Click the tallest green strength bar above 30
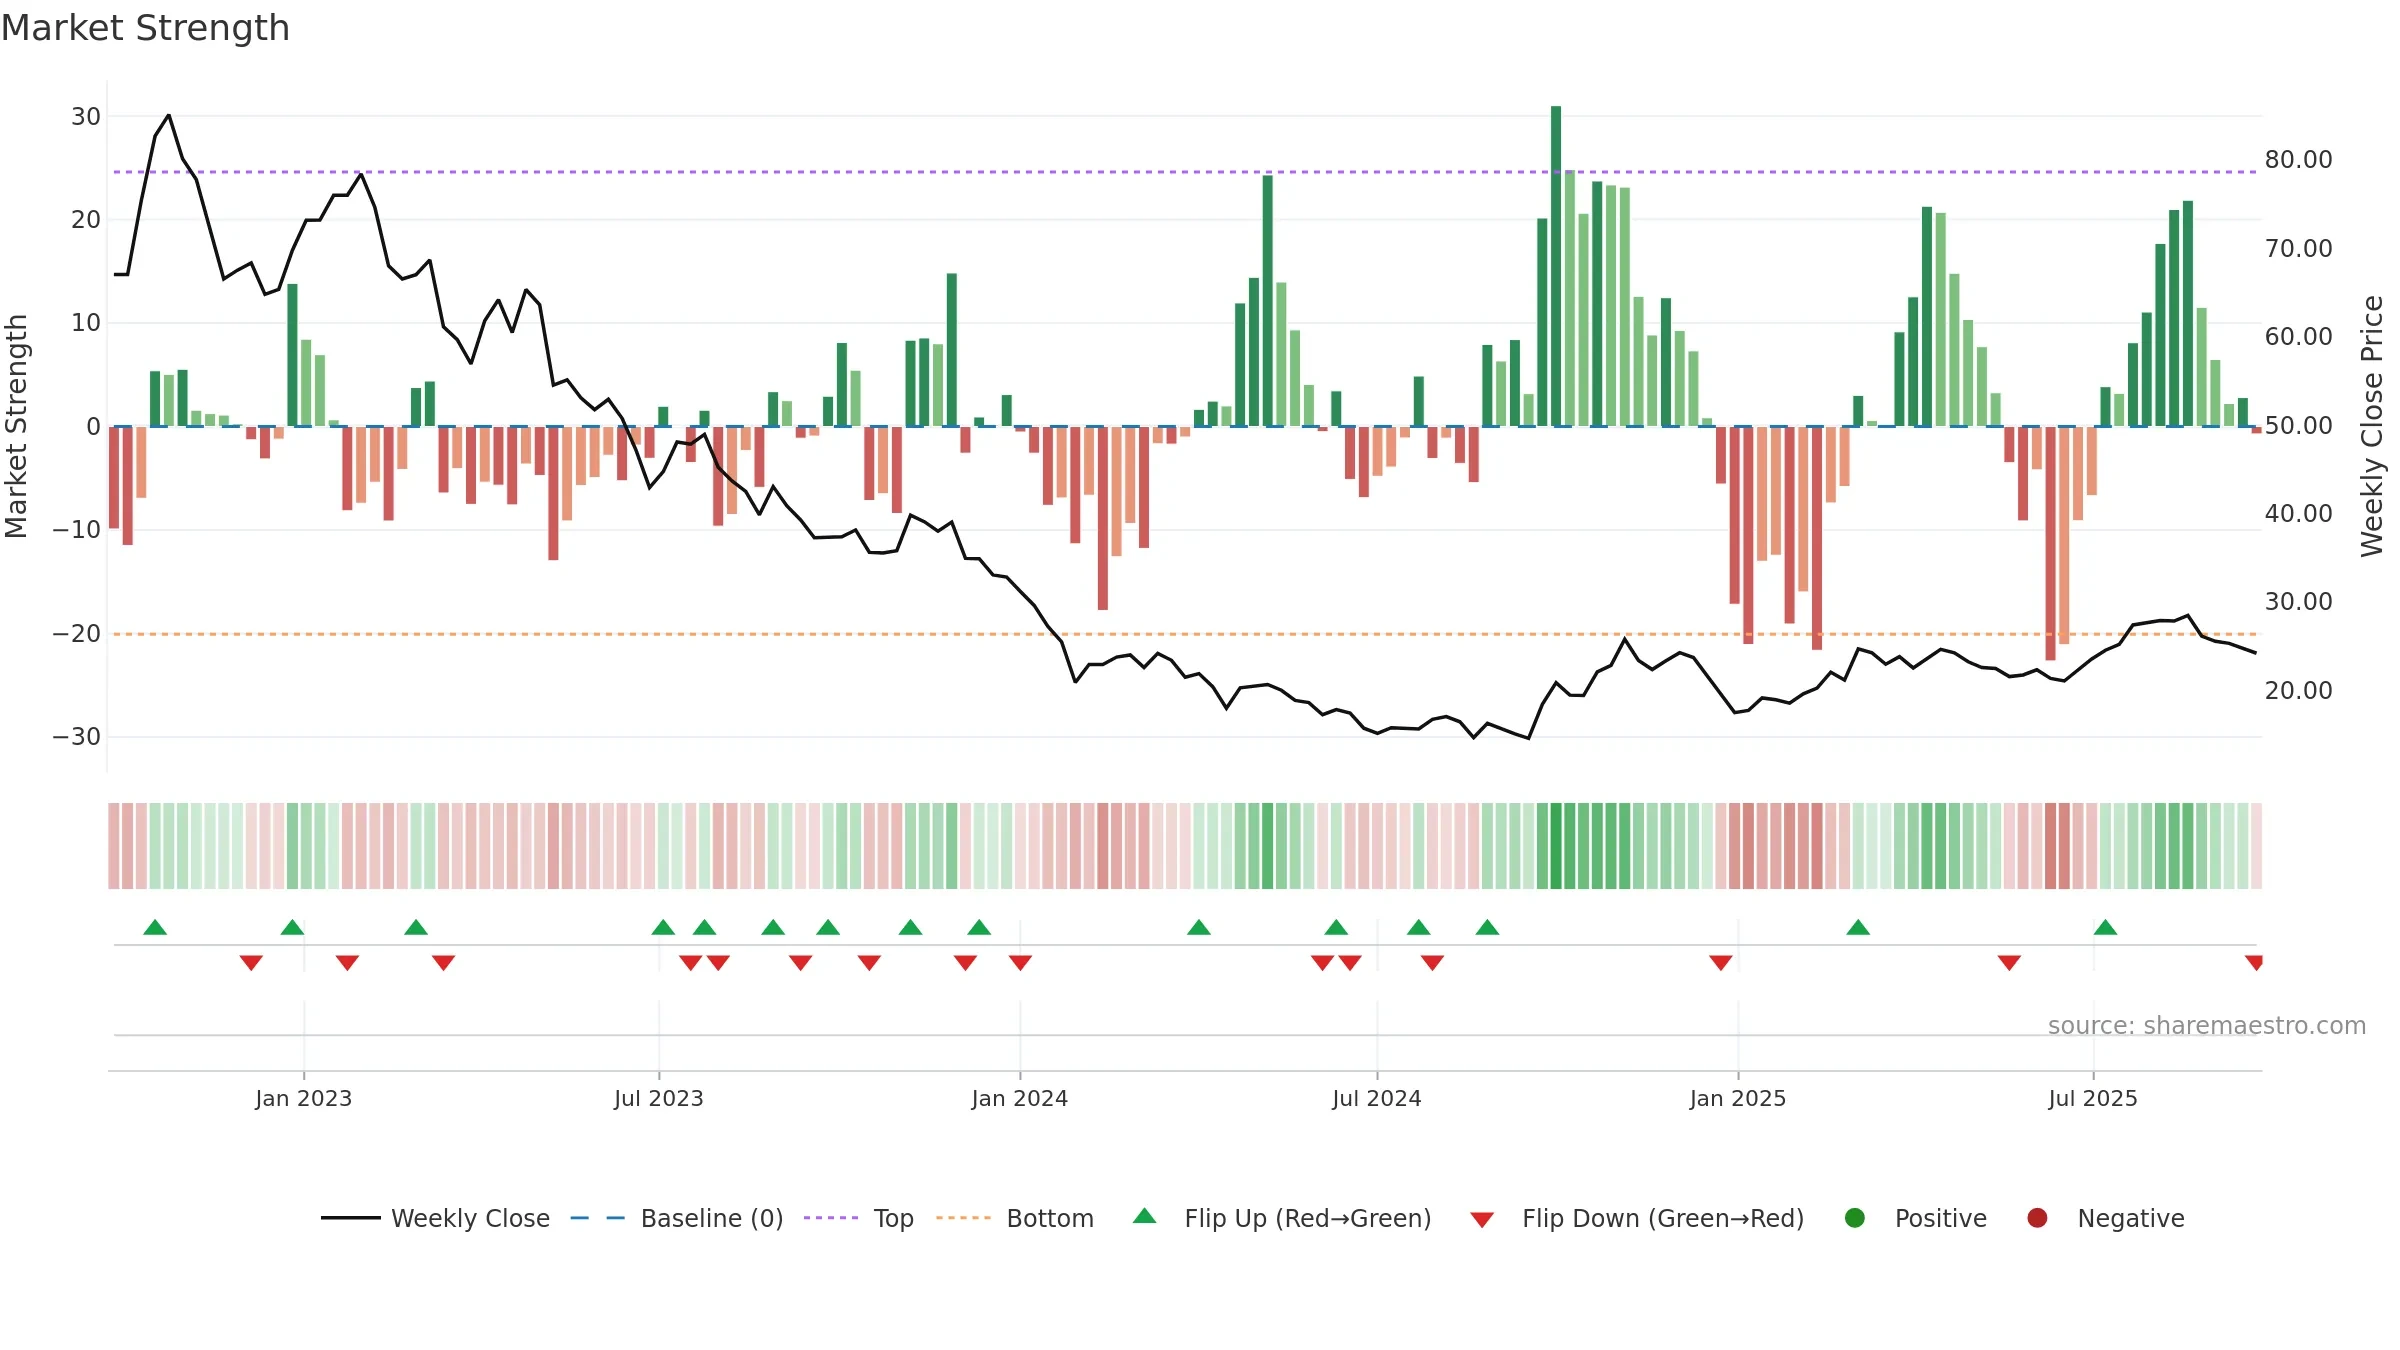2400x1350 pixels. click(1556, 266)
